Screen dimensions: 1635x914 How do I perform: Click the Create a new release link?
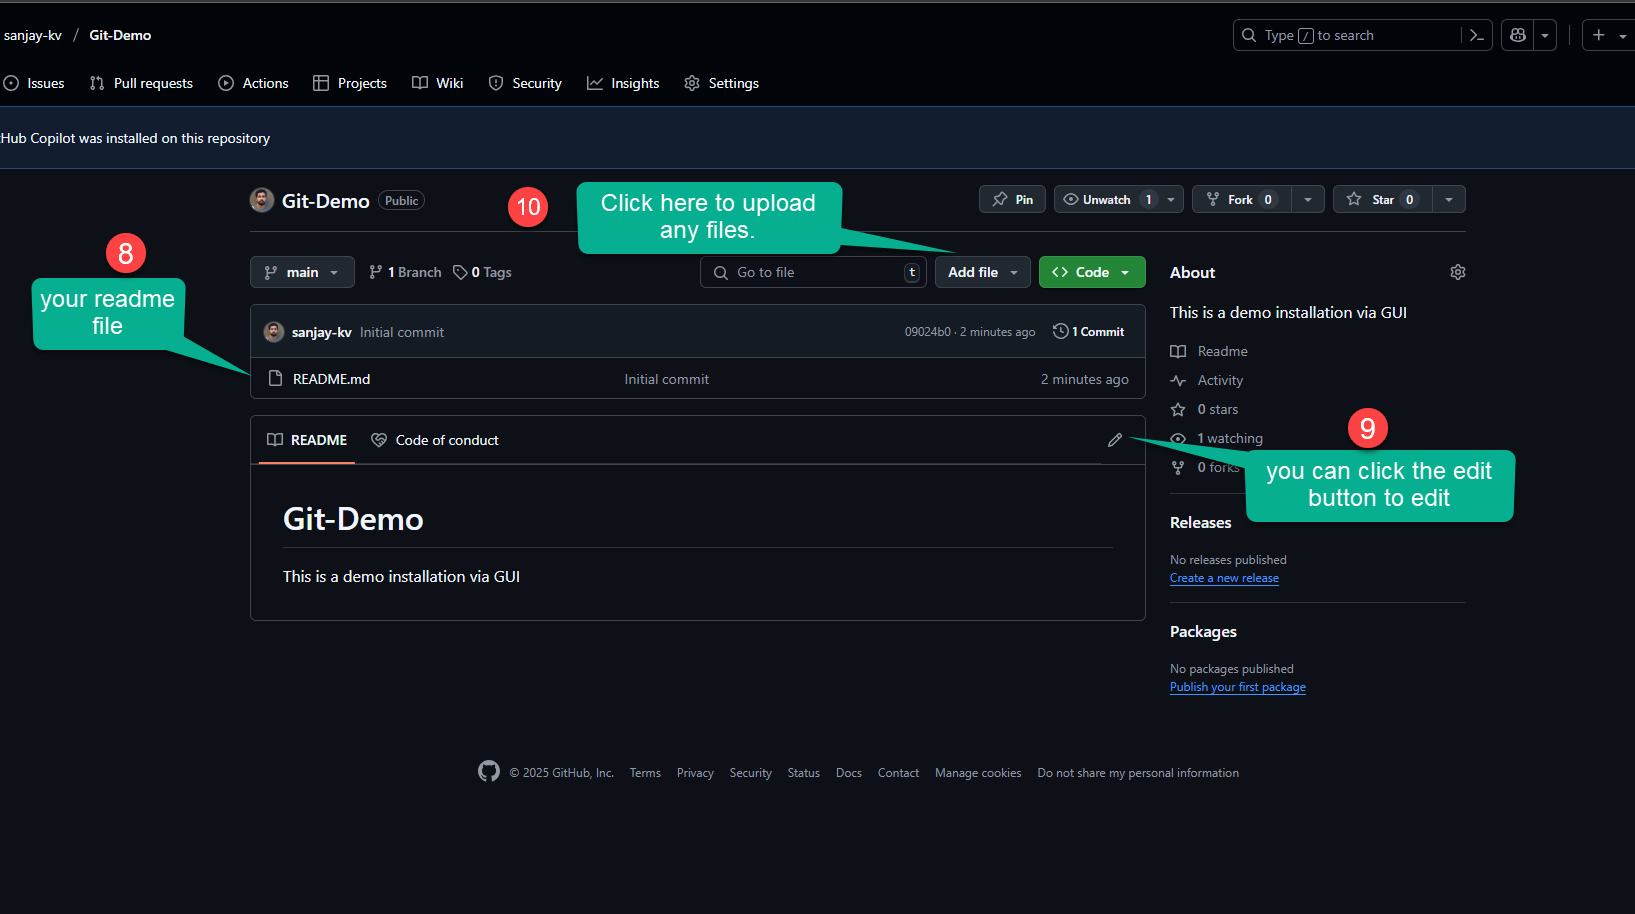coord(1224,578)
